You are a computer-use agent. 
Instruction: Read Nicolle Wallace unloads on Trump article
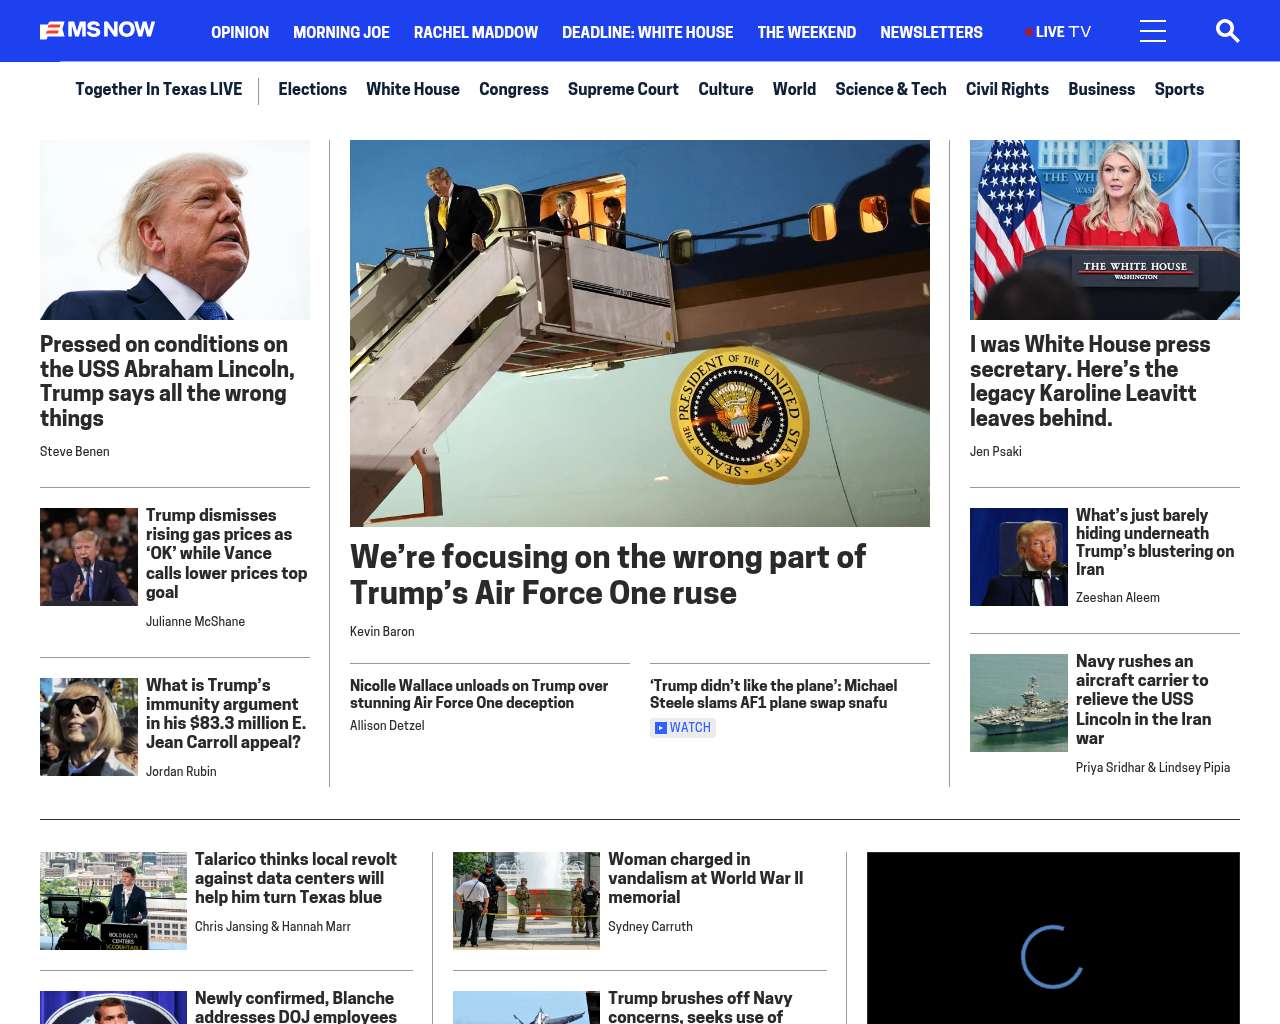pos(479,694)
